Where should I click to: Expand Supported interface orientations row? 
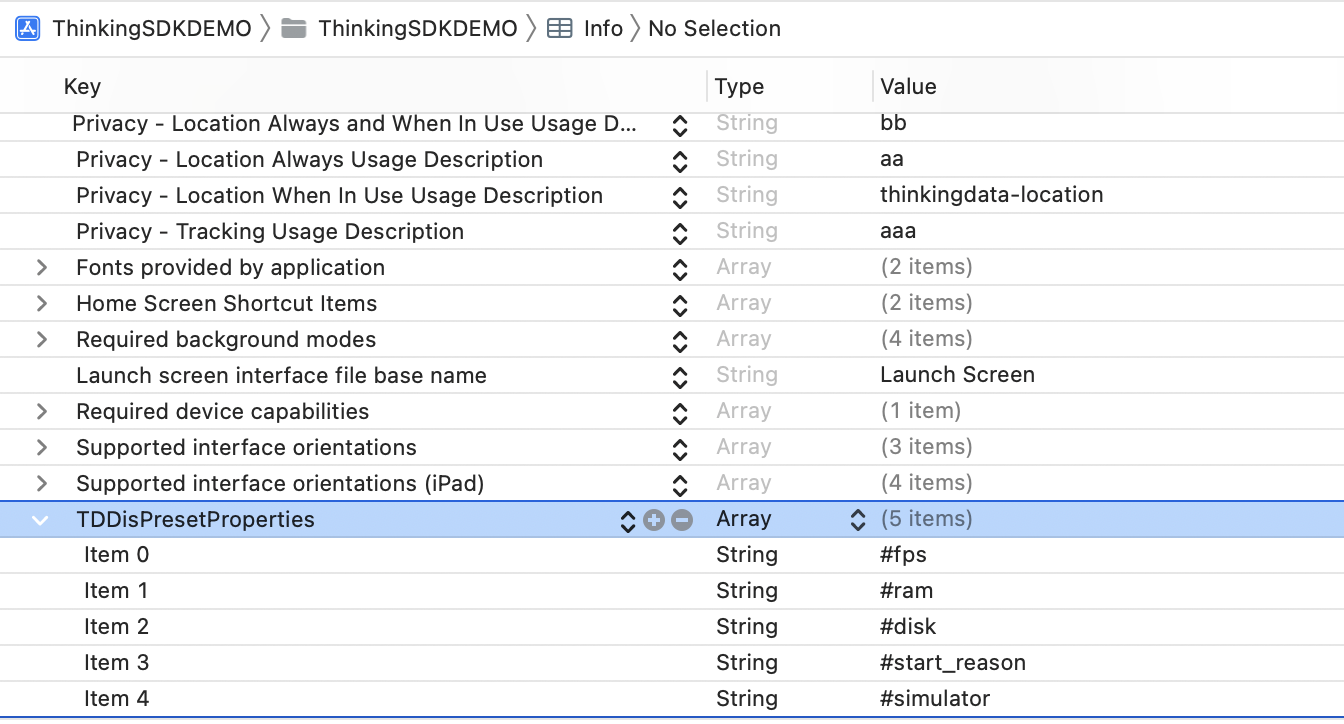coord(42,448)
